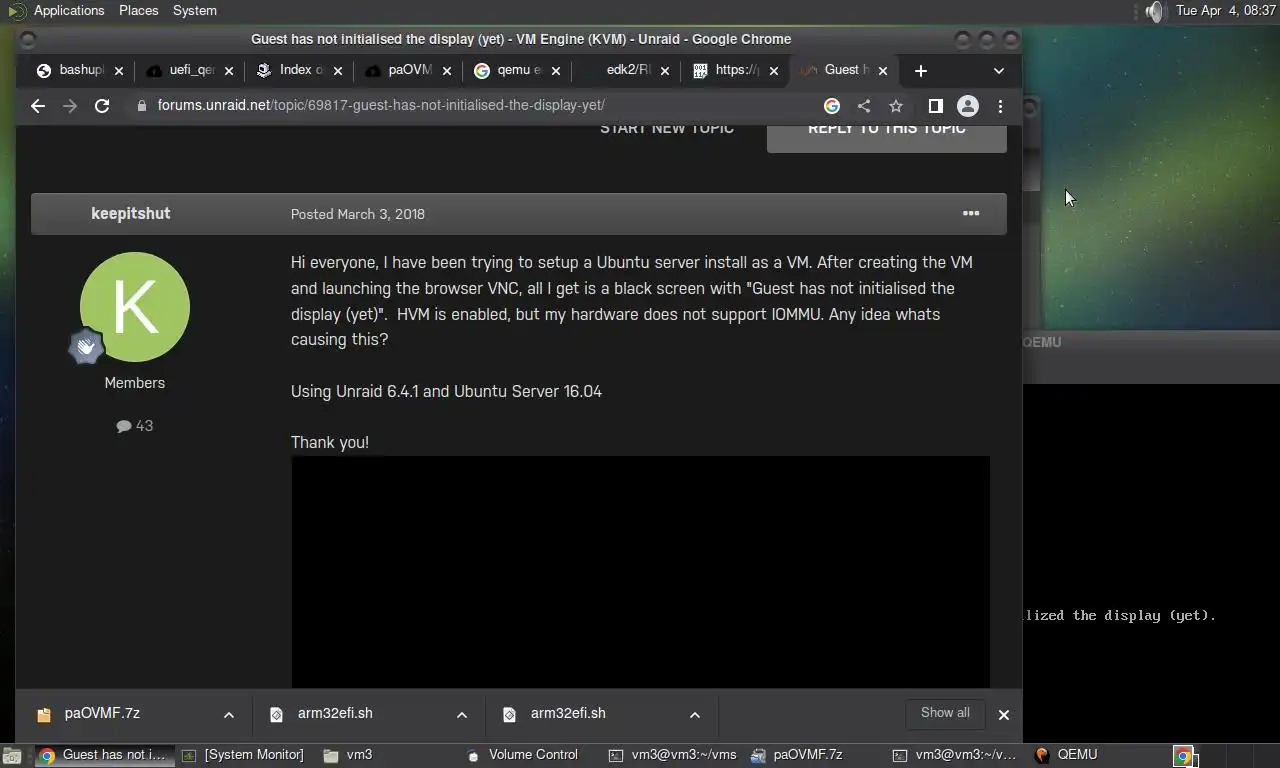The height and width of the screenshot is (768, 1280).
Task: Click the black screenshot image in the post
Action: (640, 572)
